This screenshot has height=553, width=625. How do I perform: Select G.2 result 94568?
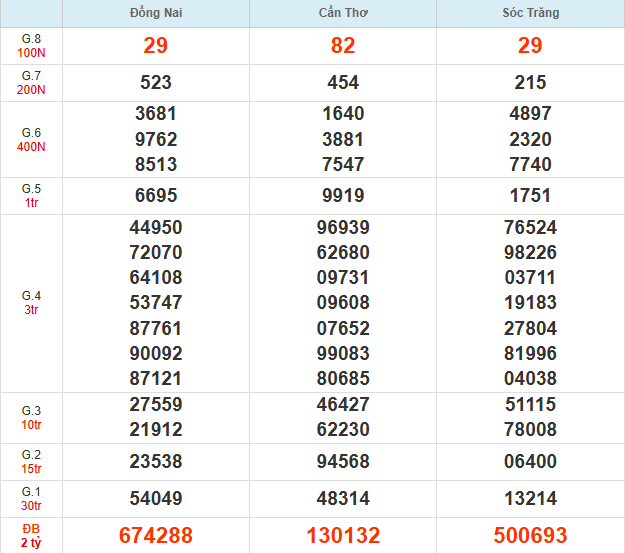(x=343, y=462)
